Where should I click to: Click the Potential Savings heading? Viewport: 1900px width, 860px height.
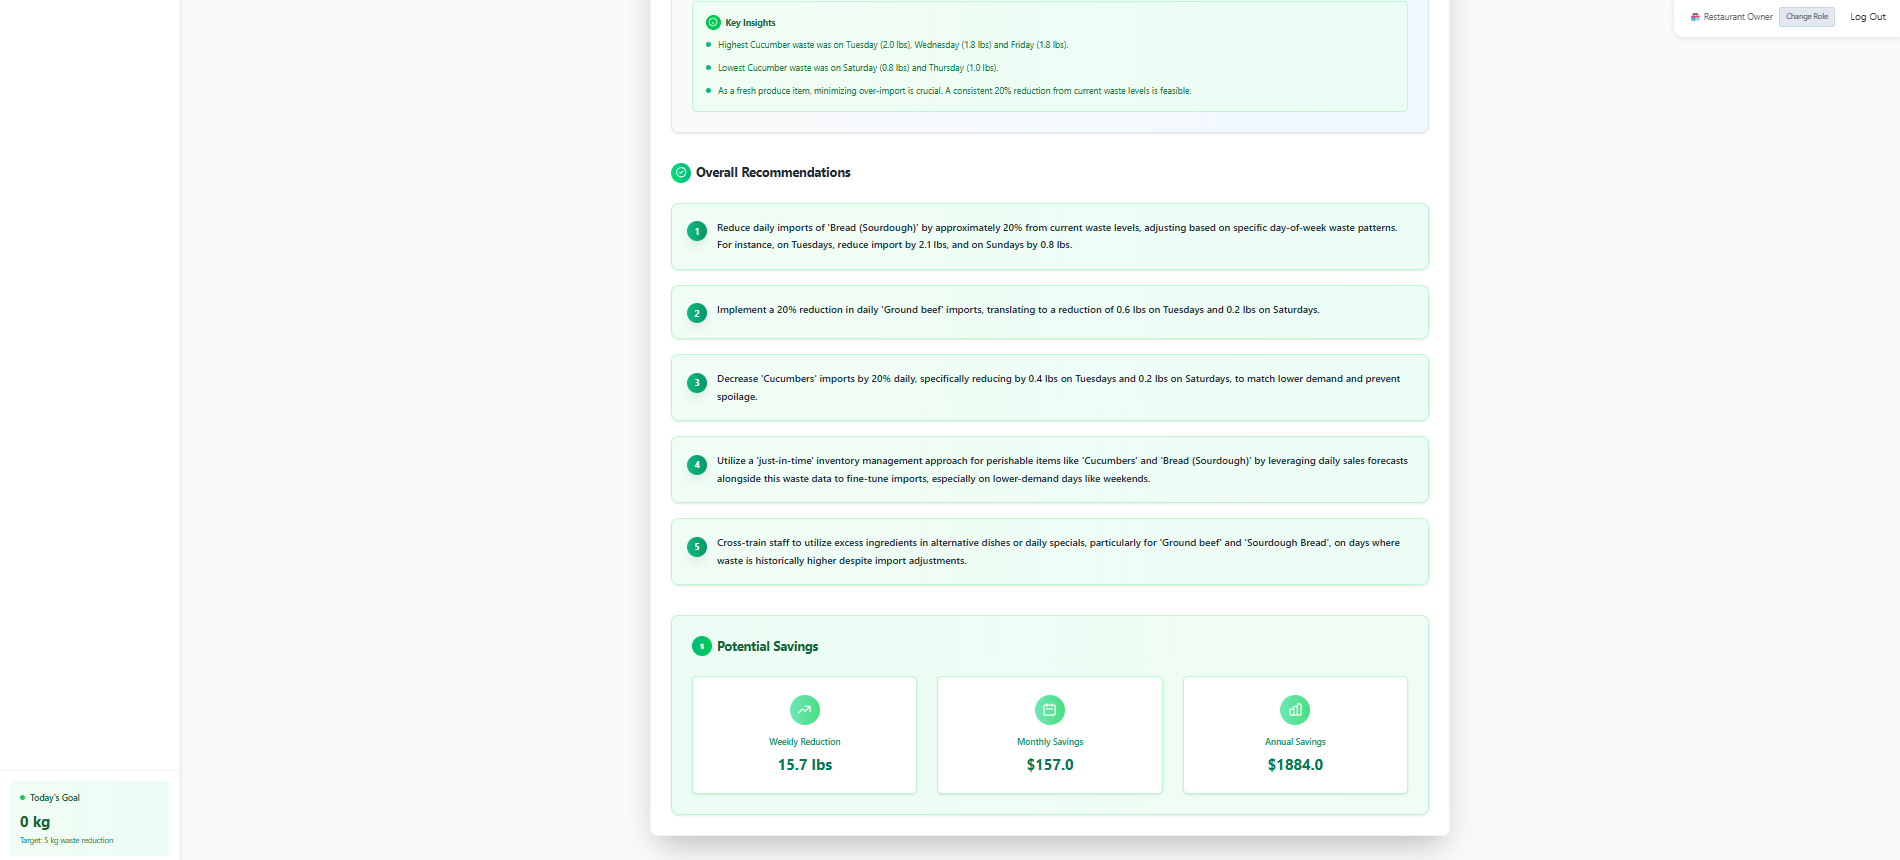click(x=768, y=647)
